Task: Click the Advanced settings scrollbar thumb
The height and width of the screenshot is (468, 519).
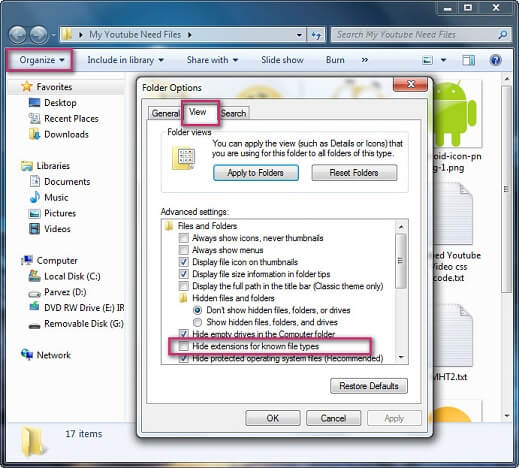Action: 401,261
